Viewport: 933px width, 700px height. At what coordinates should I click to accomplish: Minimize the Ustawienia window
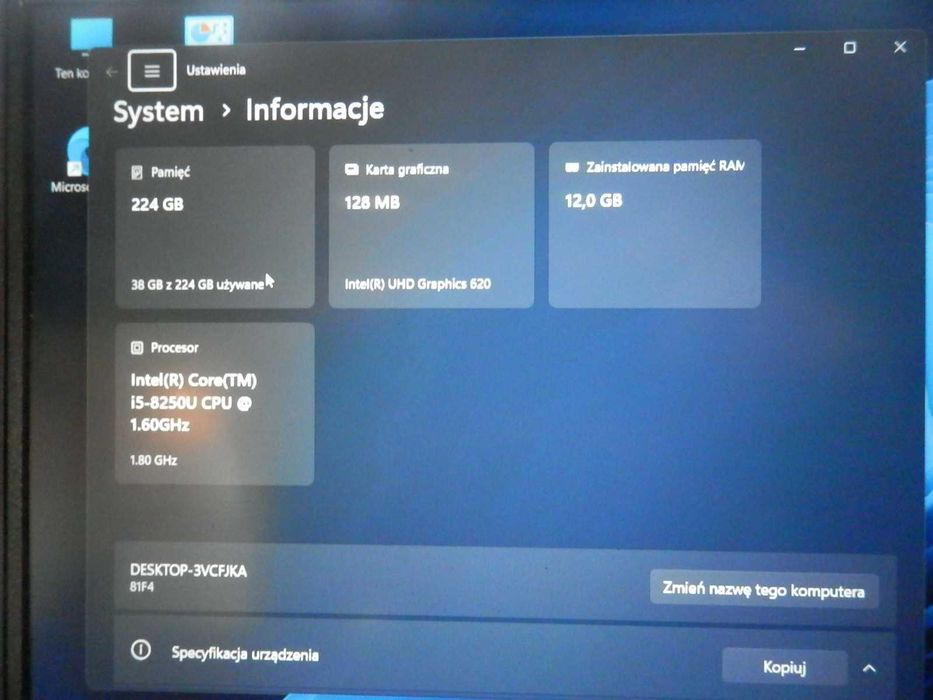[800, 48]
